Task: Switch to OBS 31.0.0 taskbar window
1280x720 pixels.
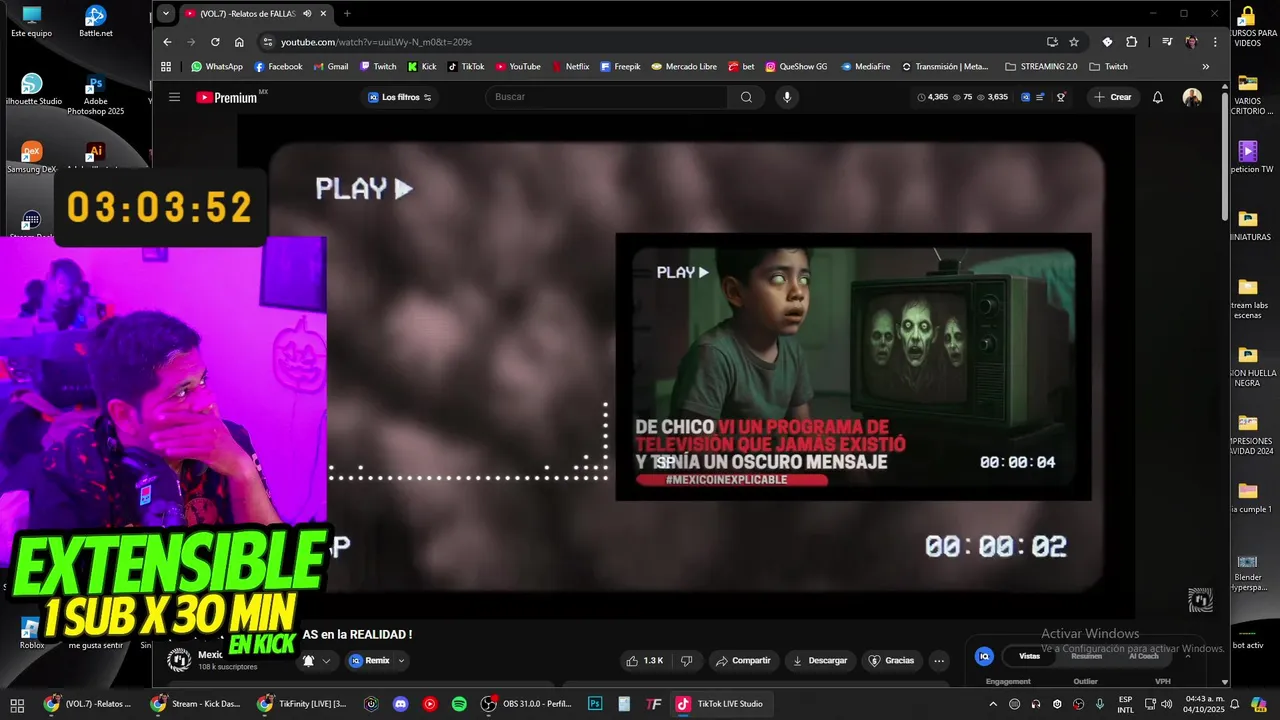Action: tap(526, 704)
